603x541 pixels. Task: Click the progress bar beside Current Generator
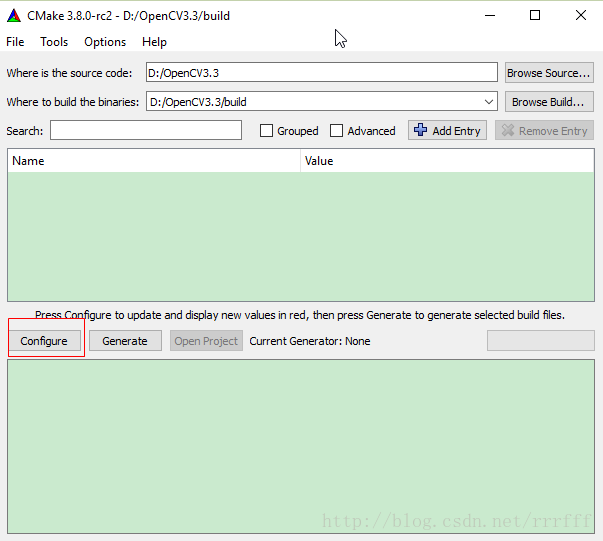coord(540,341)
